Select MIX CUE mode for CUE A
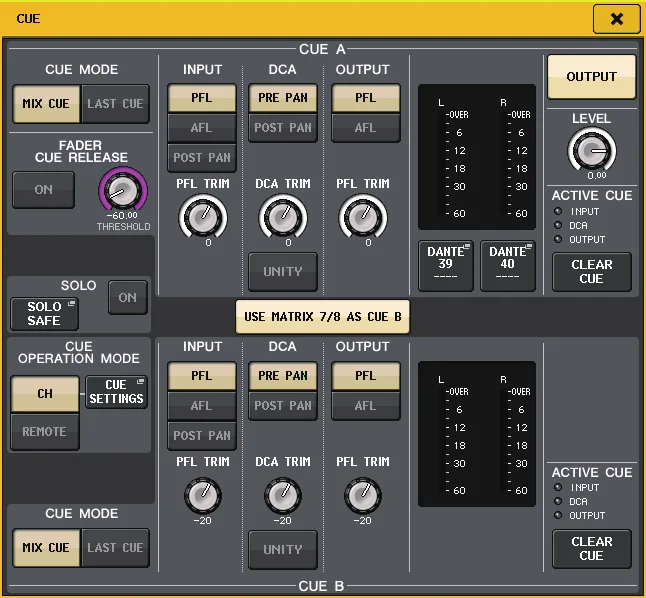The width and height of the screenshot is (646, 598). pos(46,104)
